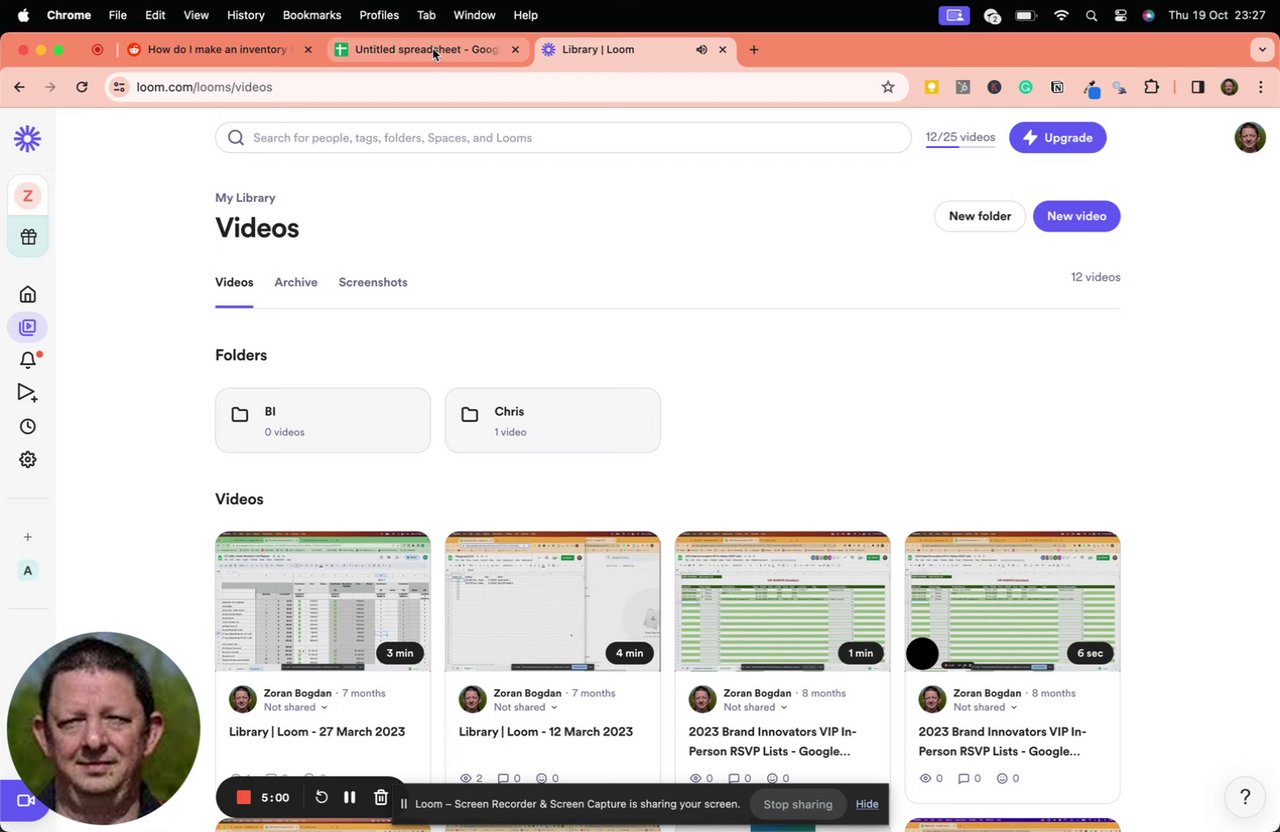Toggle the Chrome side panel icon
The width and height of the screenshot is (1280, 832).
coord(1198,87)
